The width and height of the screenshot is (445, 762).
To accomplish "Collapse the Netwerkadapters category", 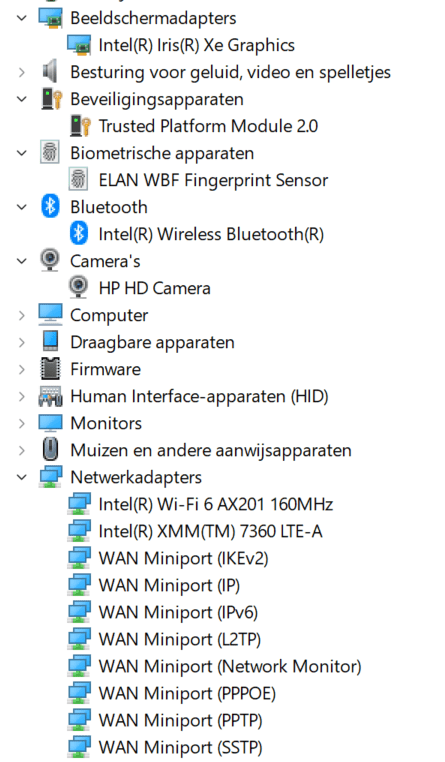I will (x=22, y=477).
